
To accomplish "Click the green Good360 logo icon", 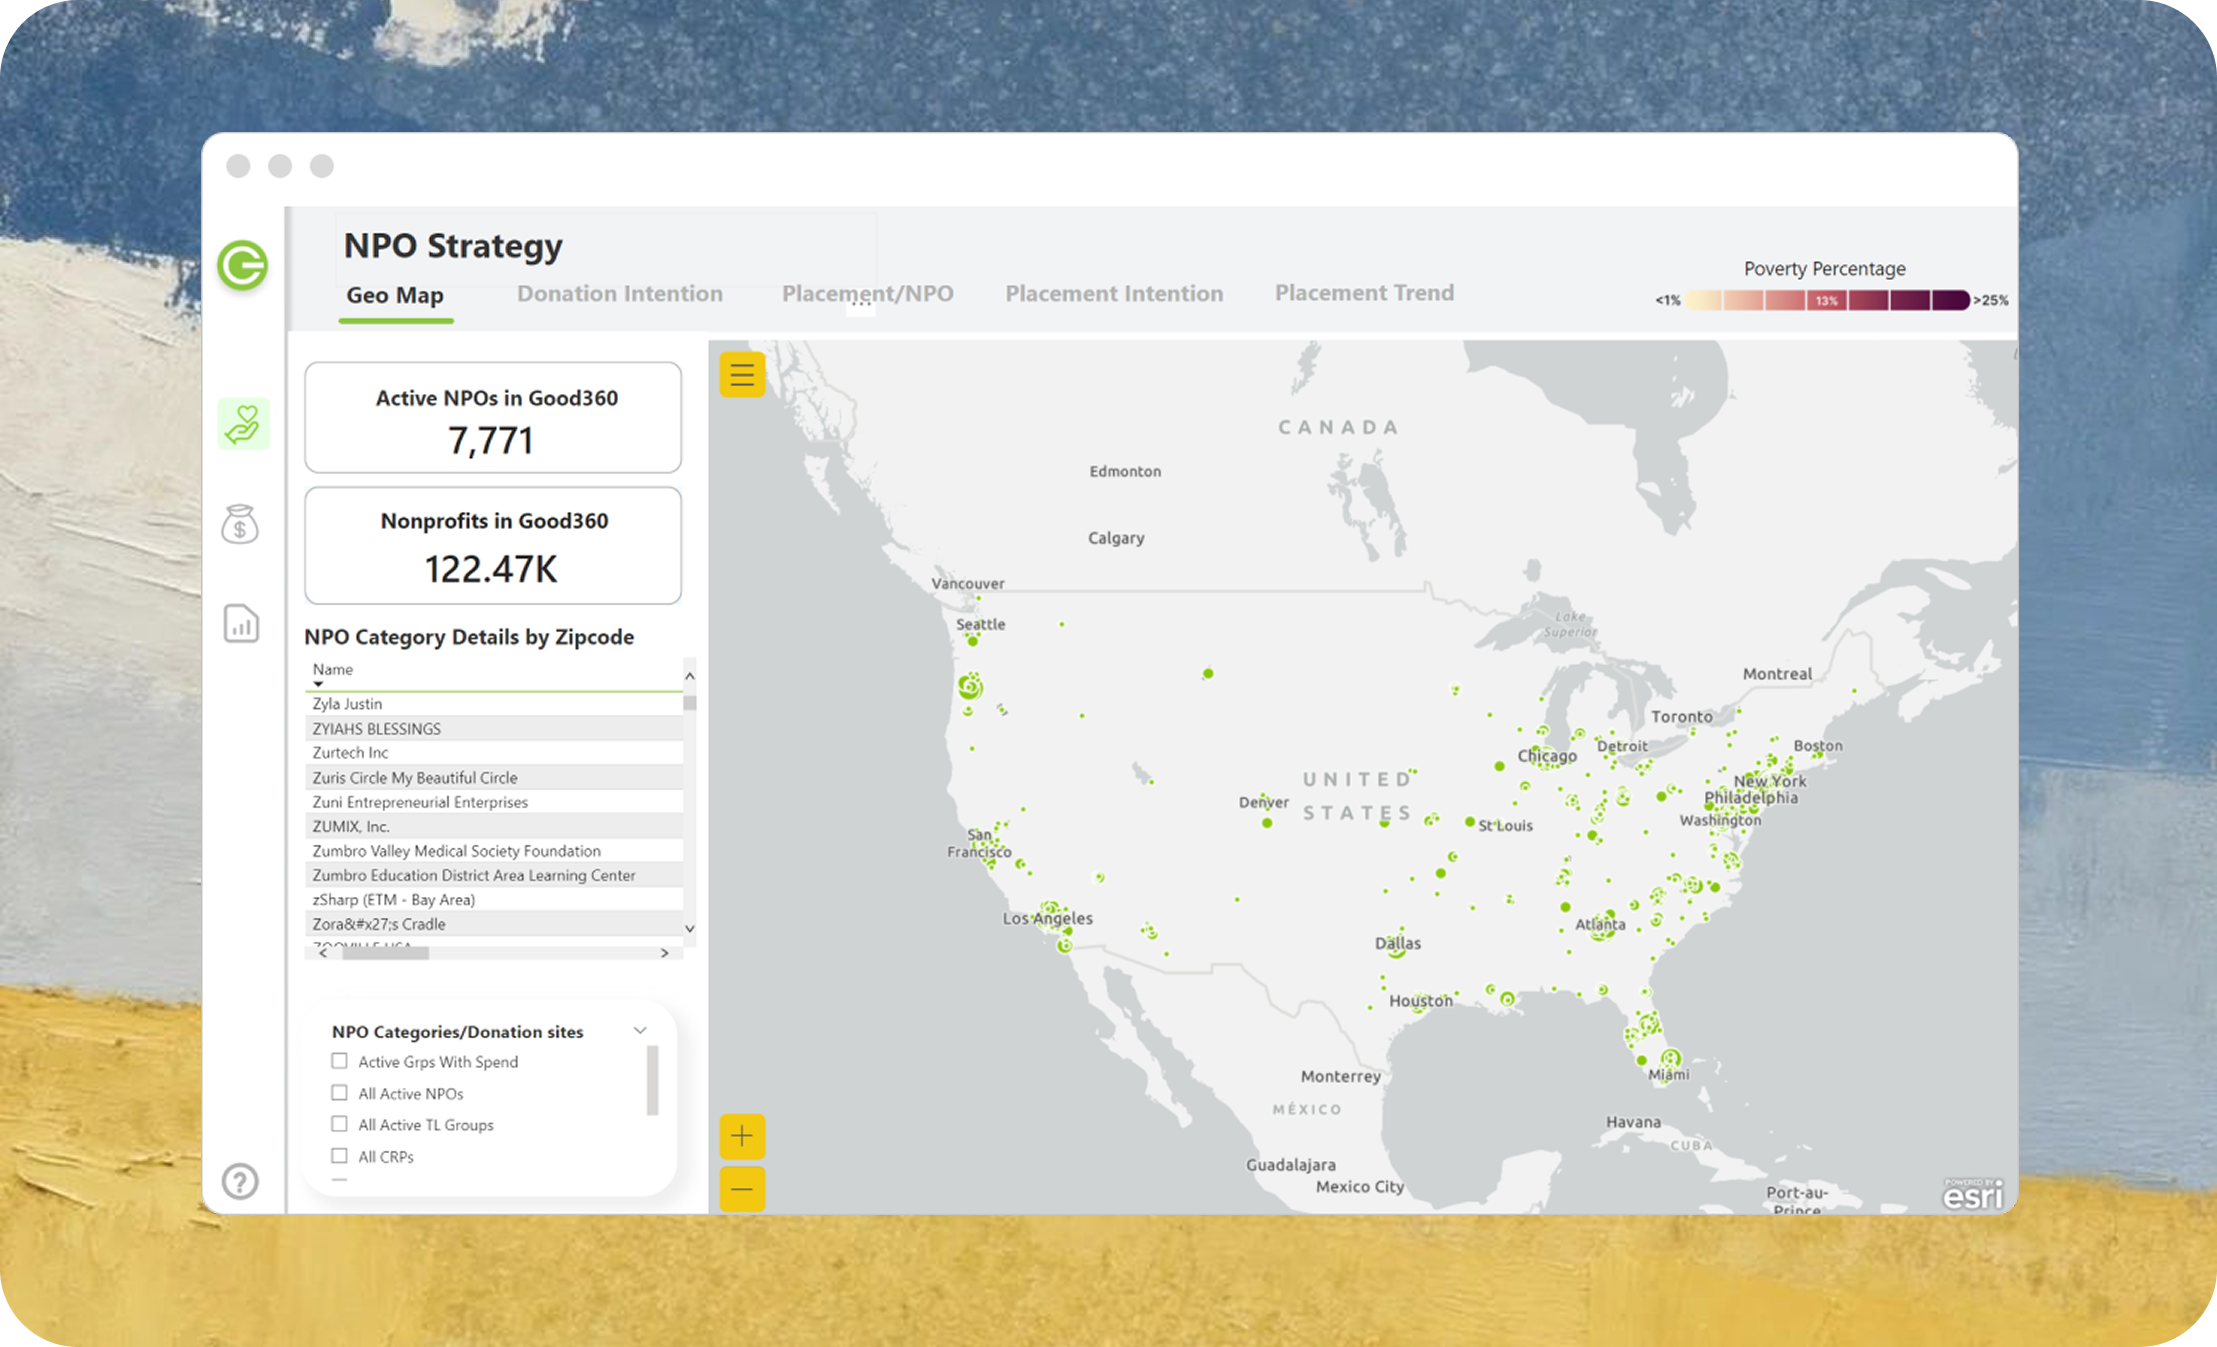I will (242, 266).
